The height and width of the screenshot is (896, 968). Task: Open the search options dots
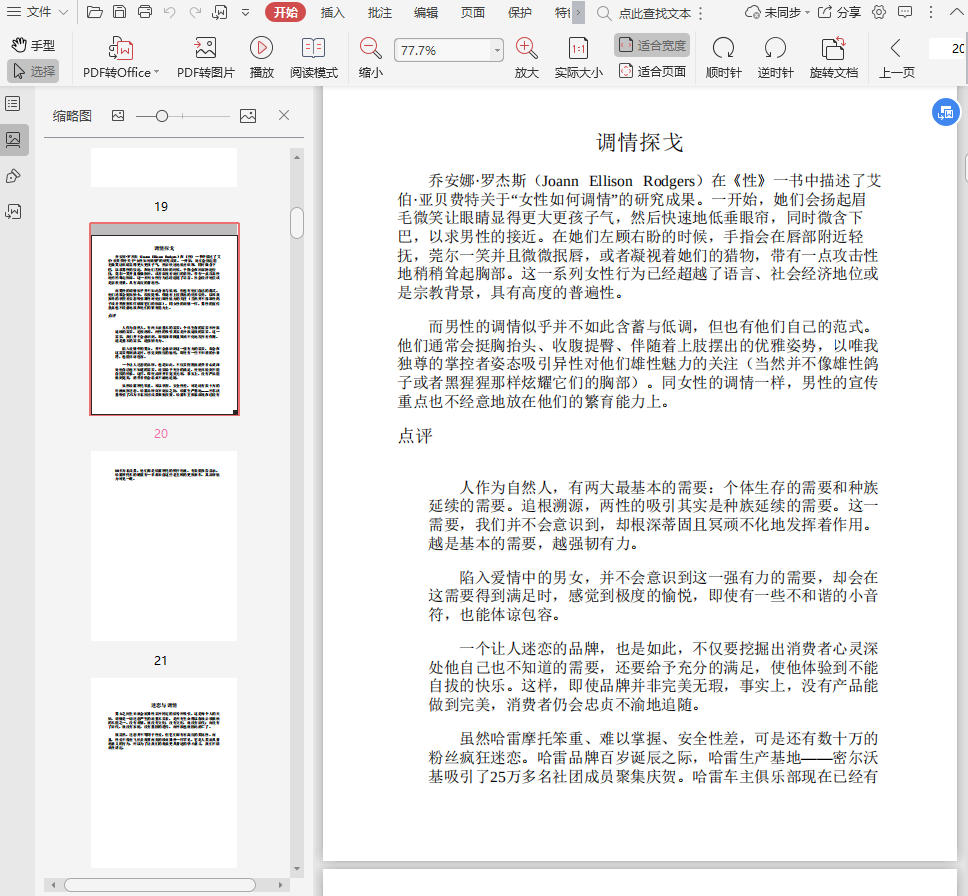click(701, 13)
